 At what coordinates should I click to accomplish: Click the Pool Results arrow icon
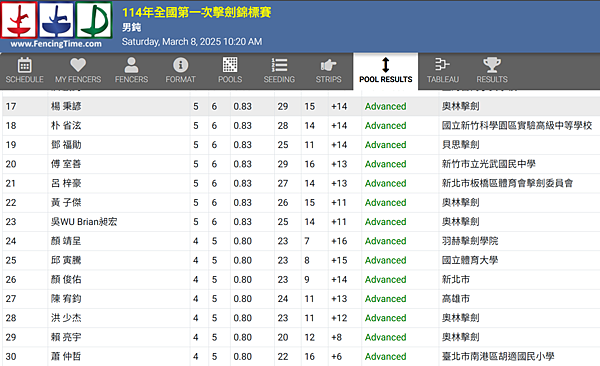click(386, 65)
